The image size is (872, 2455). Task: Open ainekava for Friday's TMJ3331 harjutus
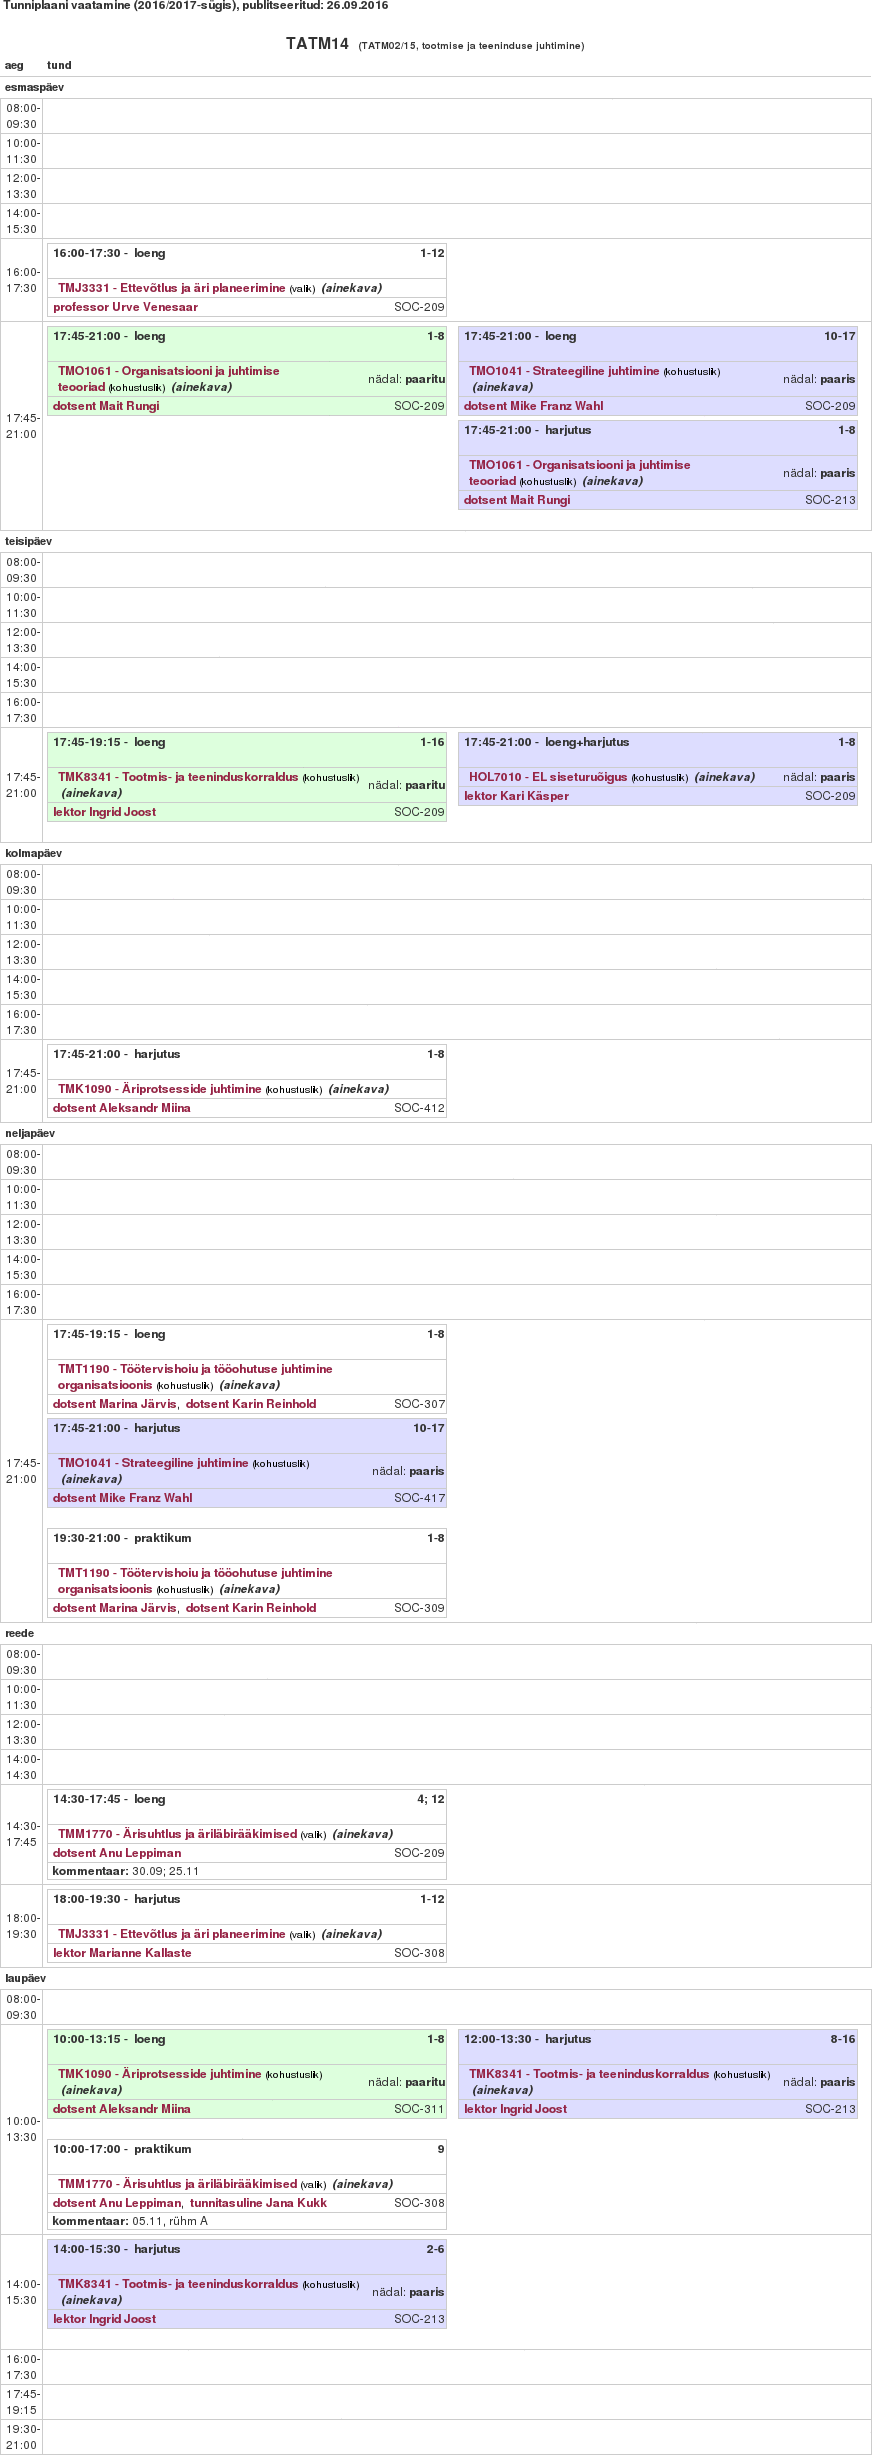point(351,1934)
